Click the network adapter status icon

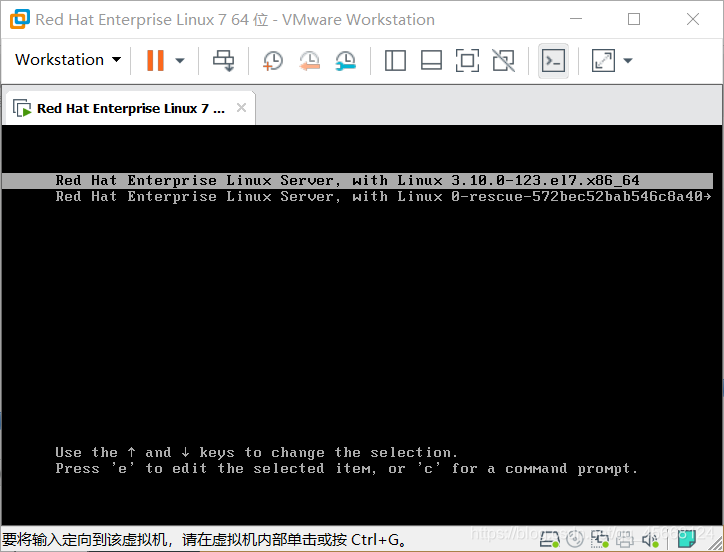tap(600, 539)
